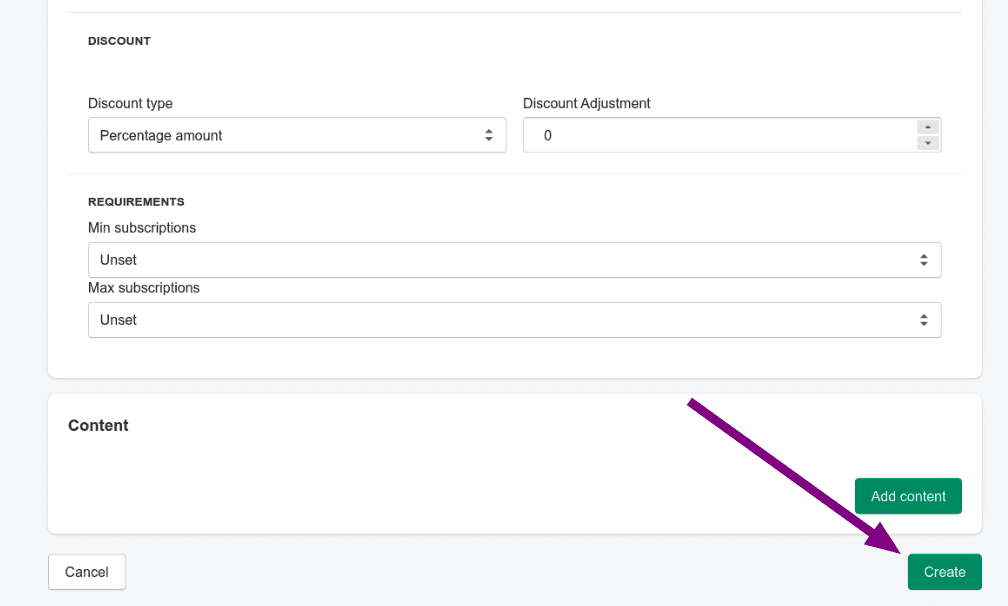Expand the Max subscriptions select box
Viewport: 1008px width, 606px height.
(514, 320)
